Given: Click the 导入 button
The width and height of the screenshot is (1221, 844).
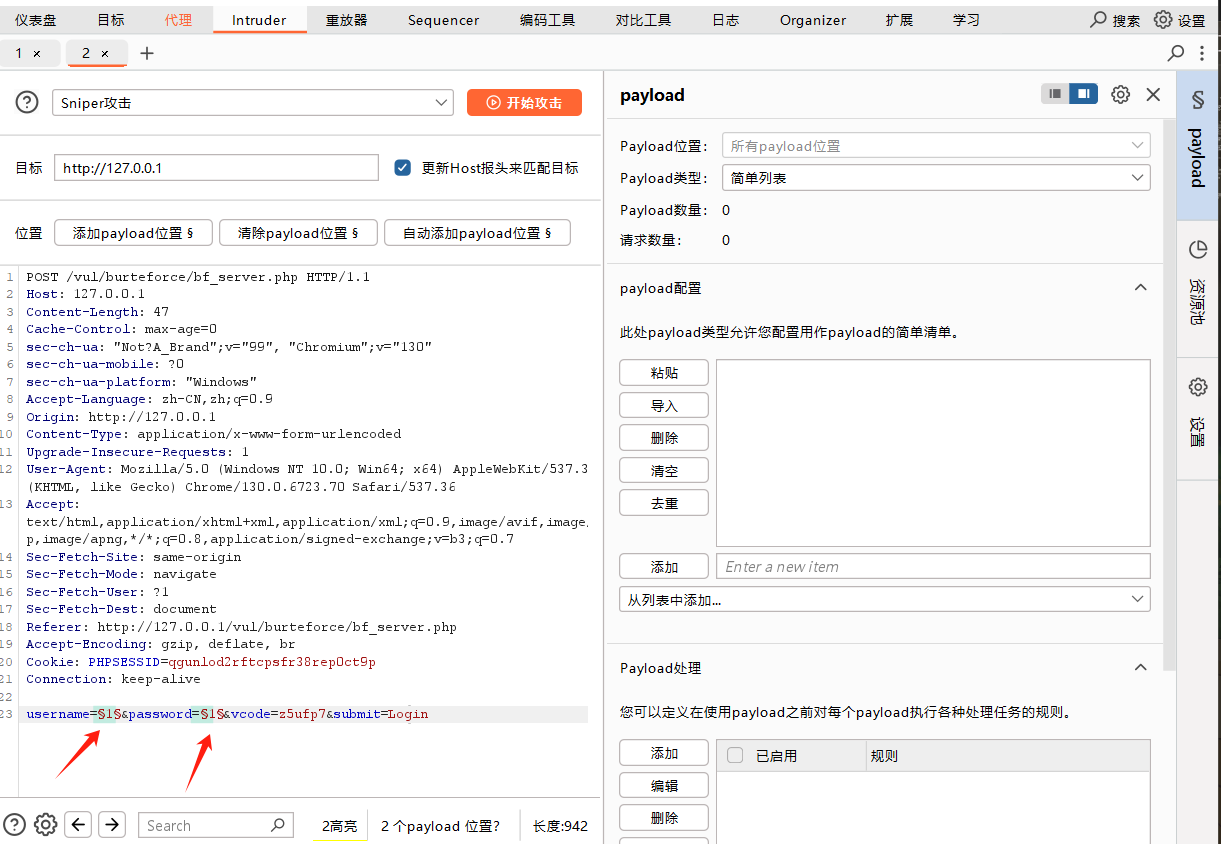Looking at the screenshot, I should point(664,405).
